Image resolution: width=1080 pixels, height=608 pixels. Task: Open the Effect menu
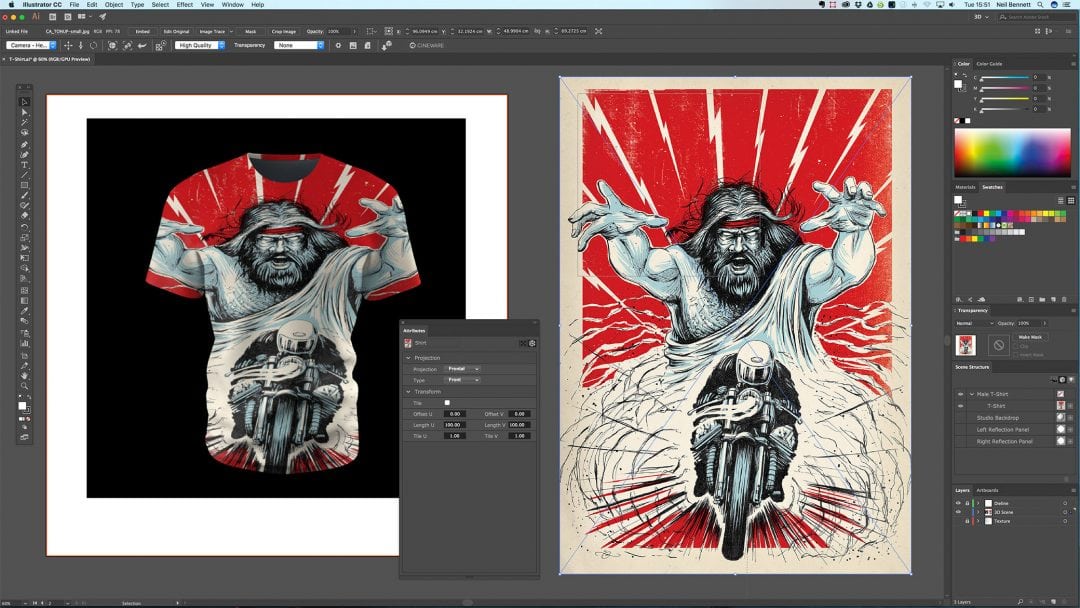[185, 5]
